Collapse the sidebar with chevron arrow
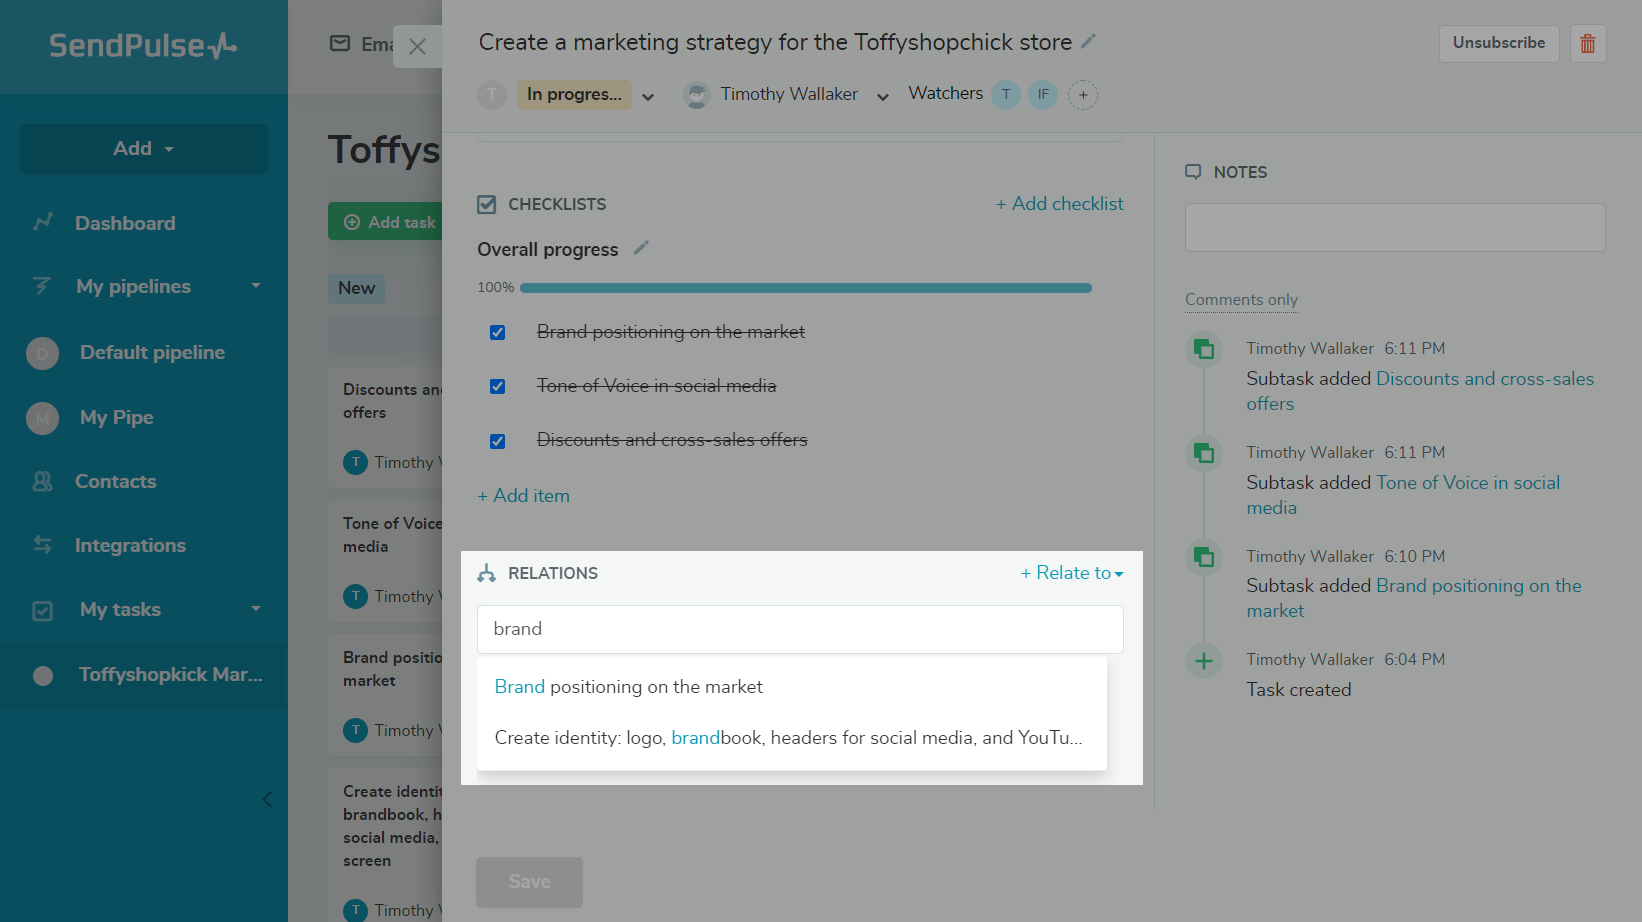 click(266, 799)
